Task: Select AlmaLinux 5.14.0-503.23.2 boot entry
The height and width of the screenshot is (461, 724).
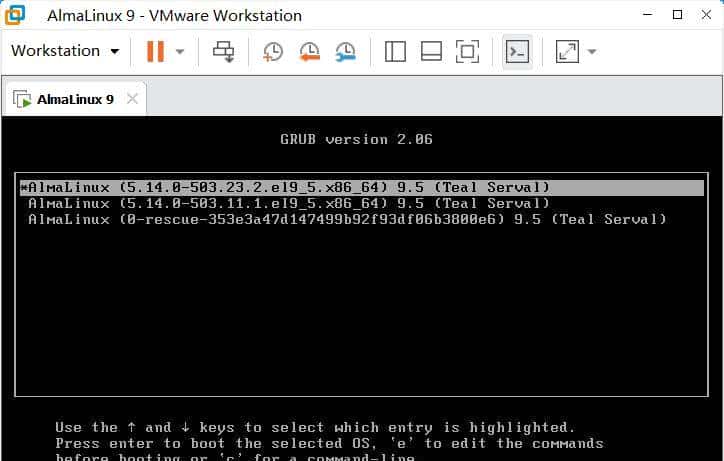Action: [x=362, y=188]
